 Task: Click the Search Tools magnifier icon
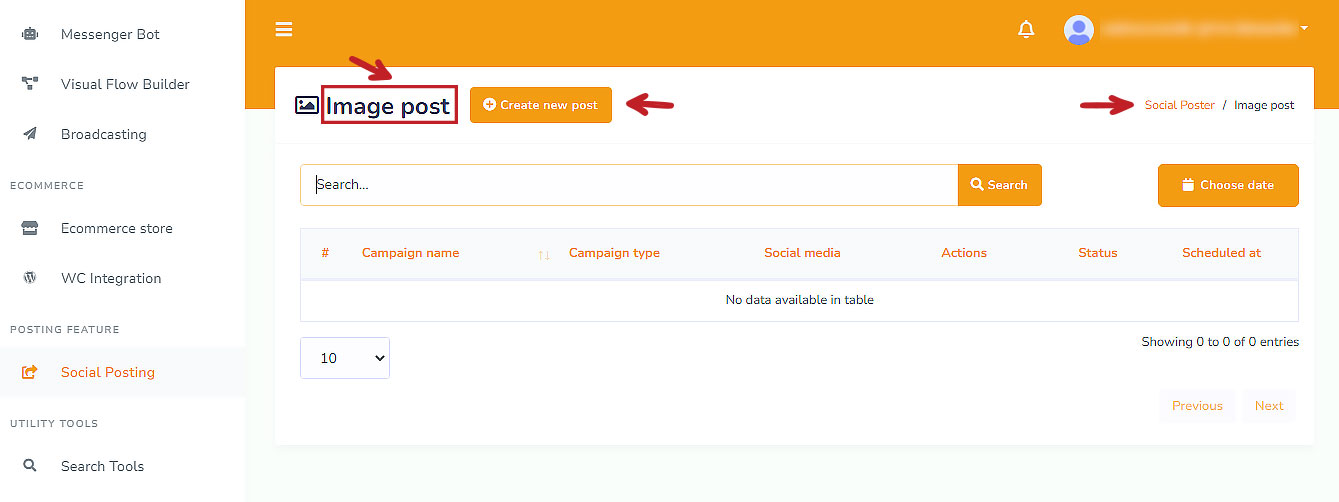tap(30, 466)
